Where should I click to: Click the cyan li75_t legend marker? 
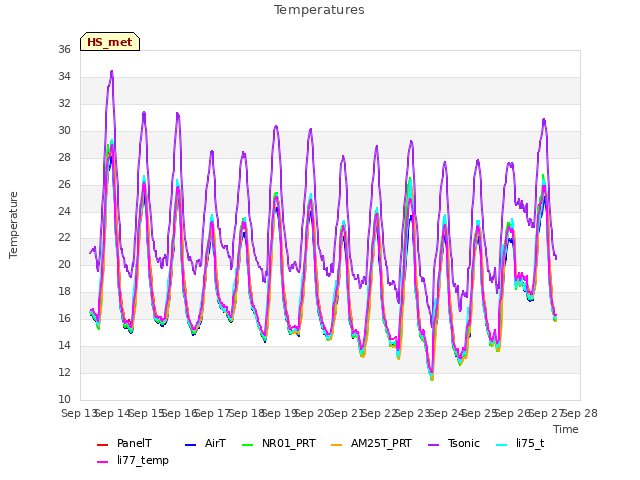502,444
